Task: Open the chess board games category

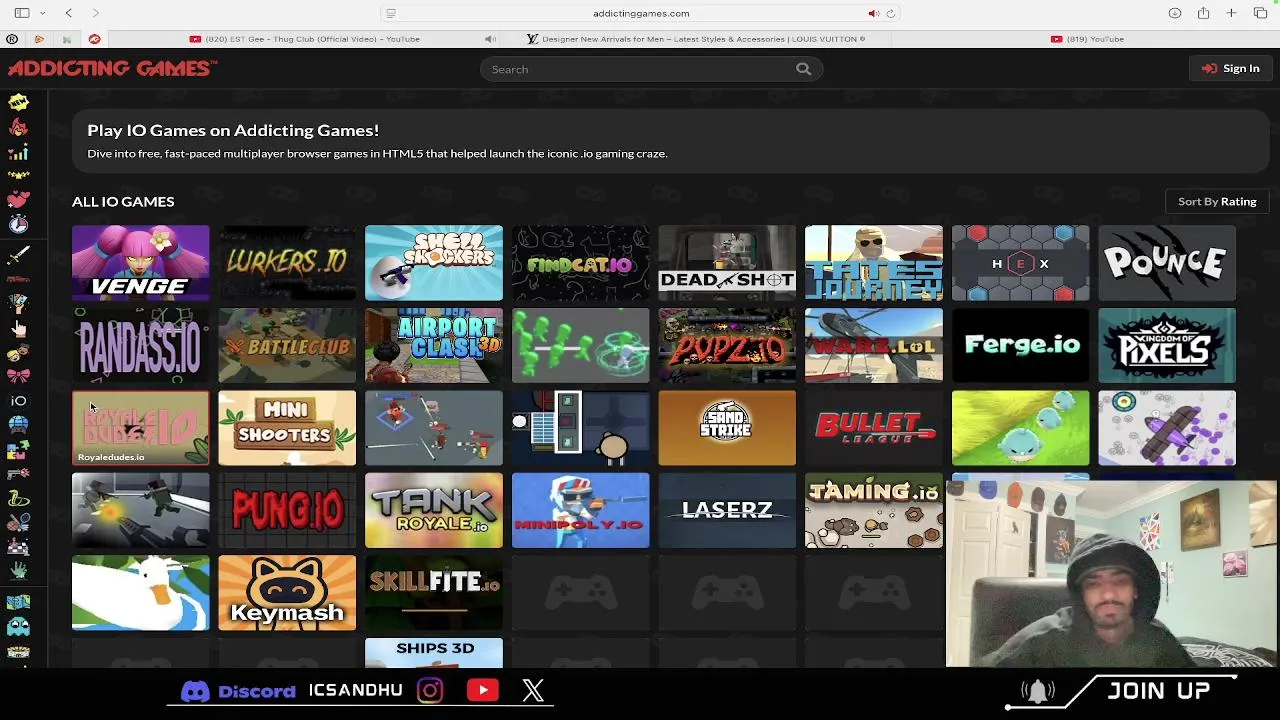Action: click(18, 546)
